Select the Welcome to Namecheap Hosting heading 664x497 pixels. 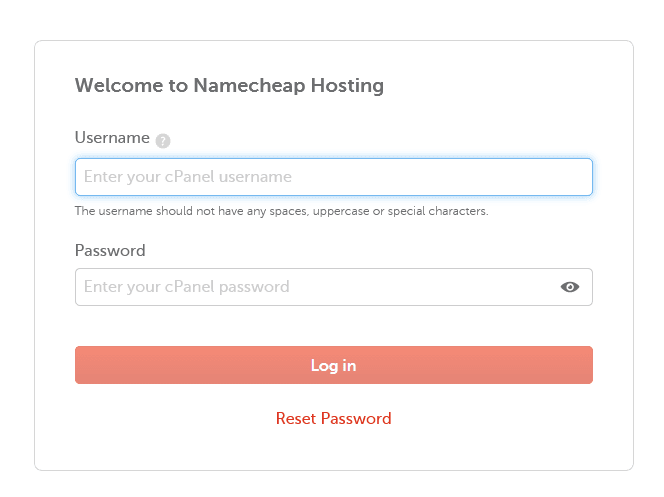(x=229, y=86)
